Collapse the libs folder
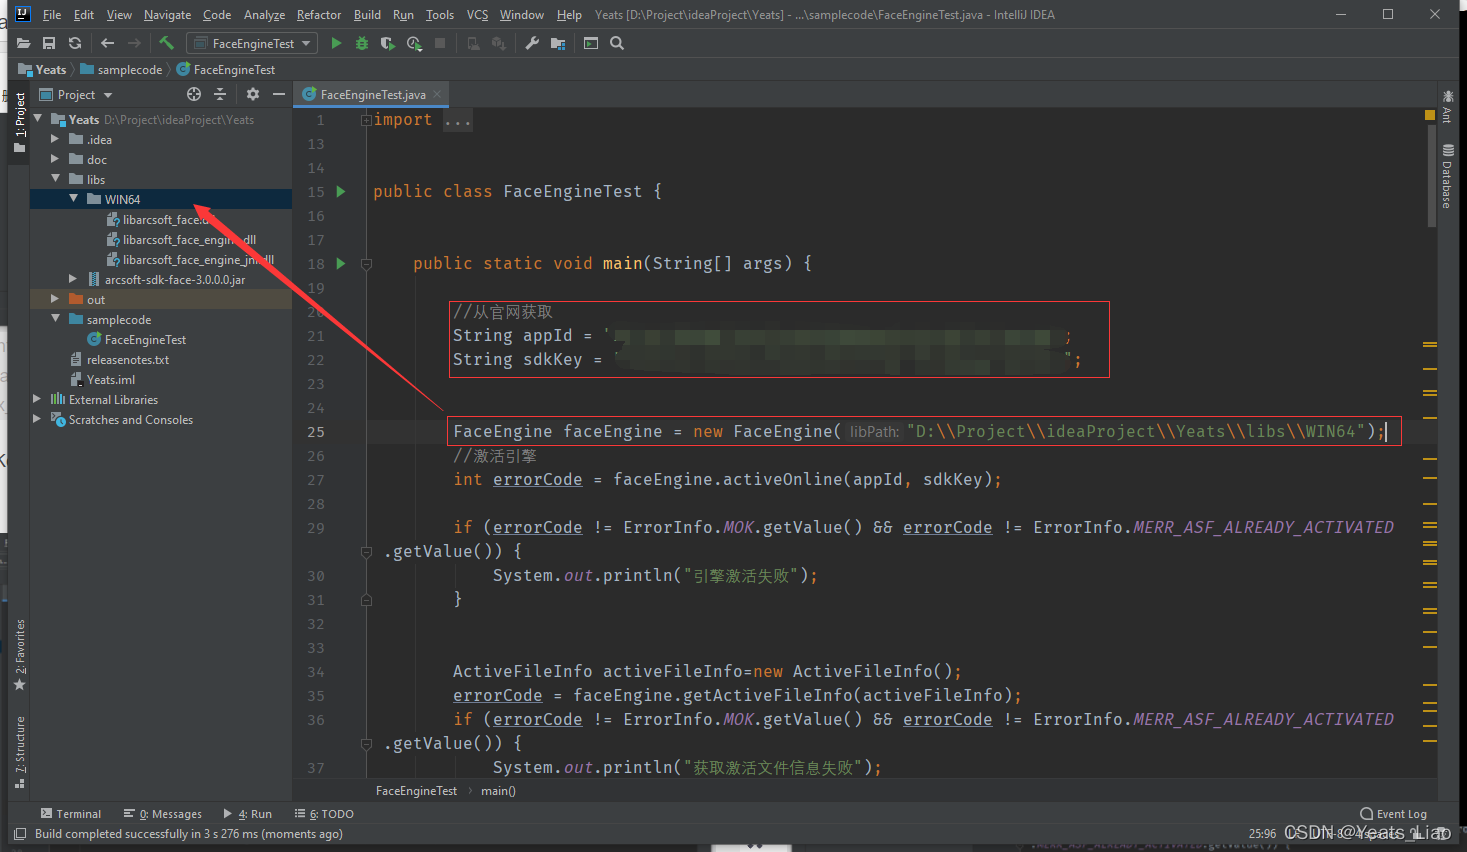 (x=56, y=179)
